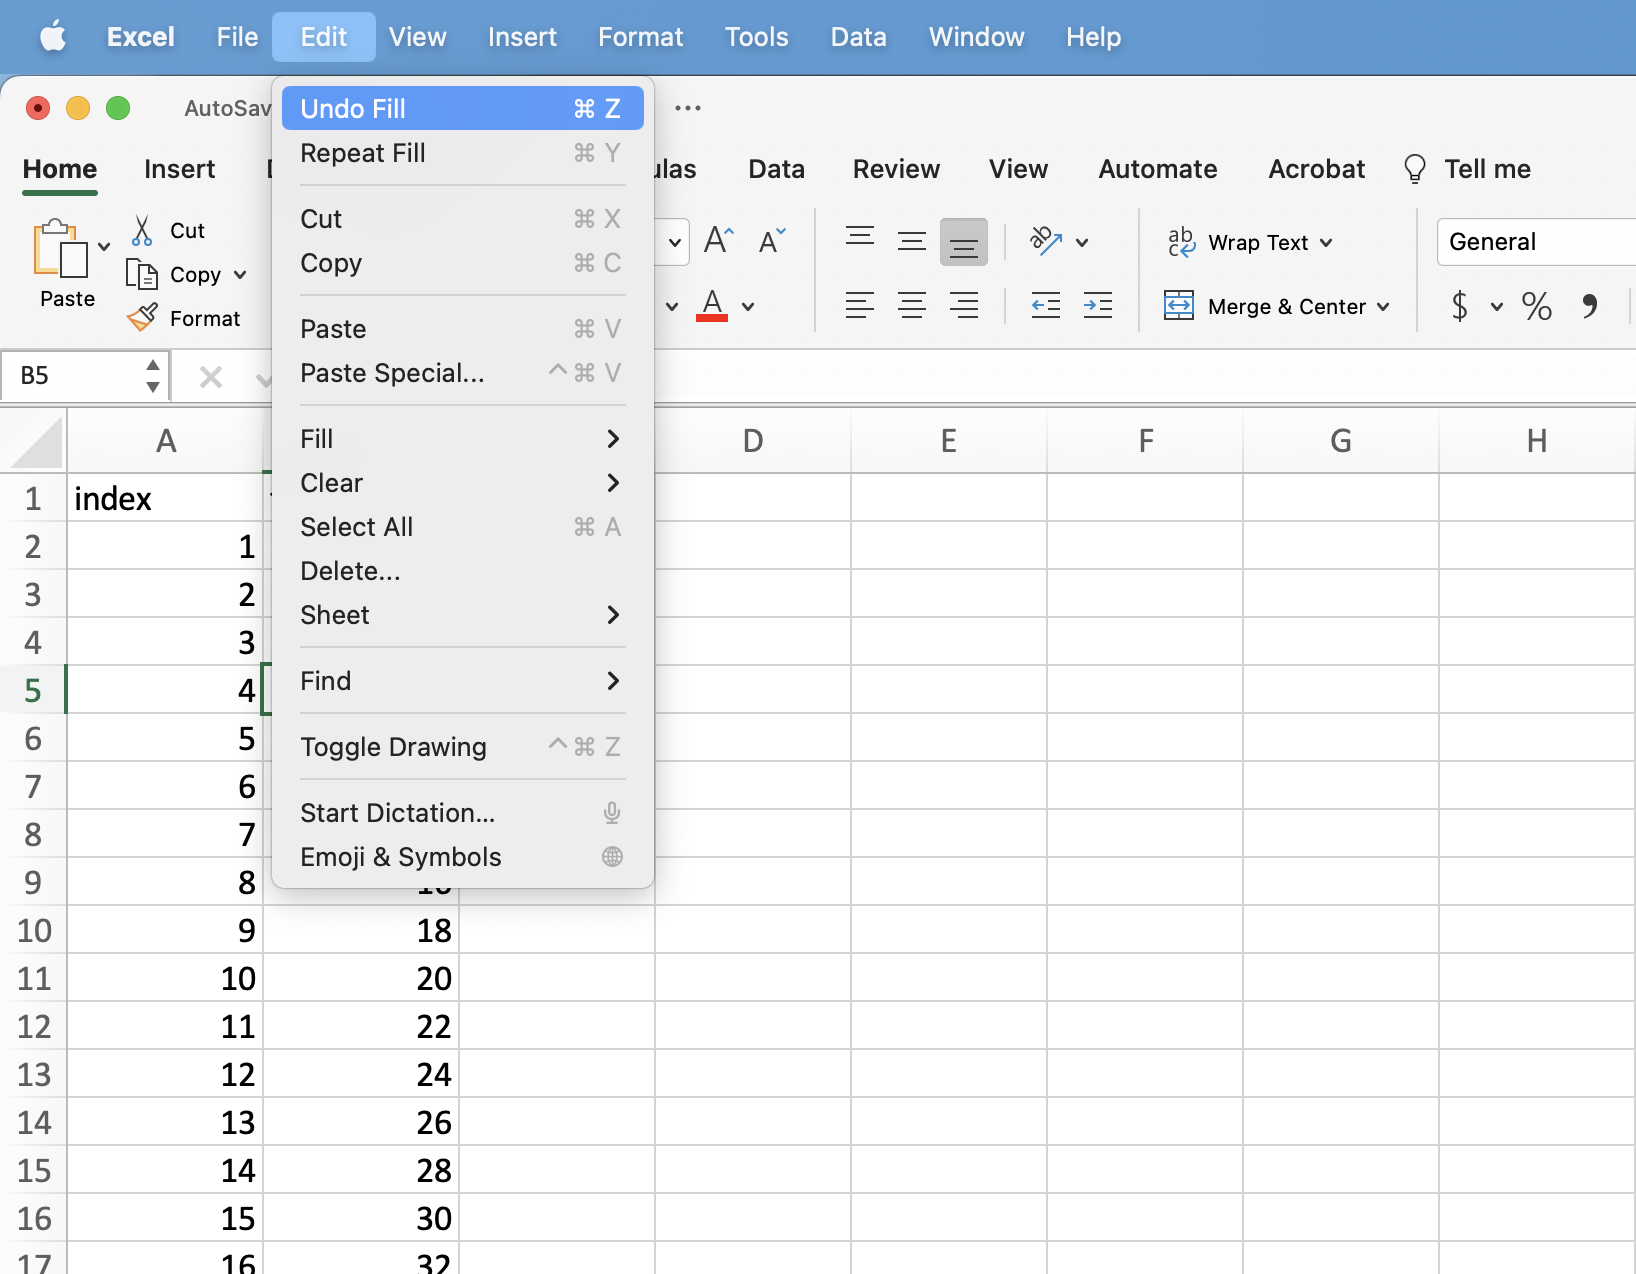The image size is (1636, 1274).
Task: Switch to the Review ribbon tab
Action: tap(896, 169)
